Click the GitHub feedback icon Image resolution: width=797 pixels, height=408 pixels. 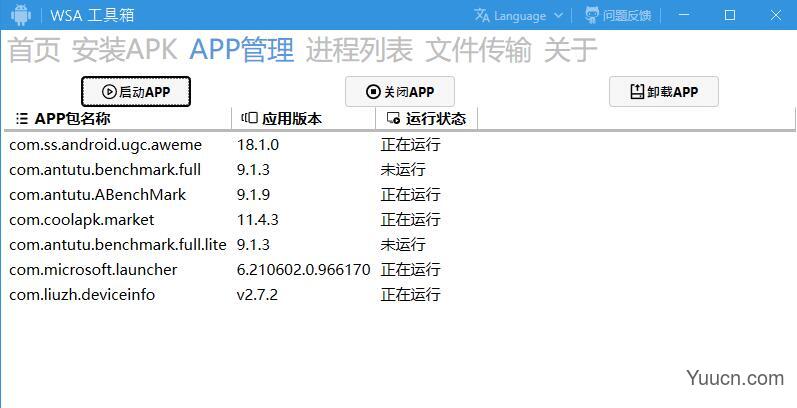[592, 15]
